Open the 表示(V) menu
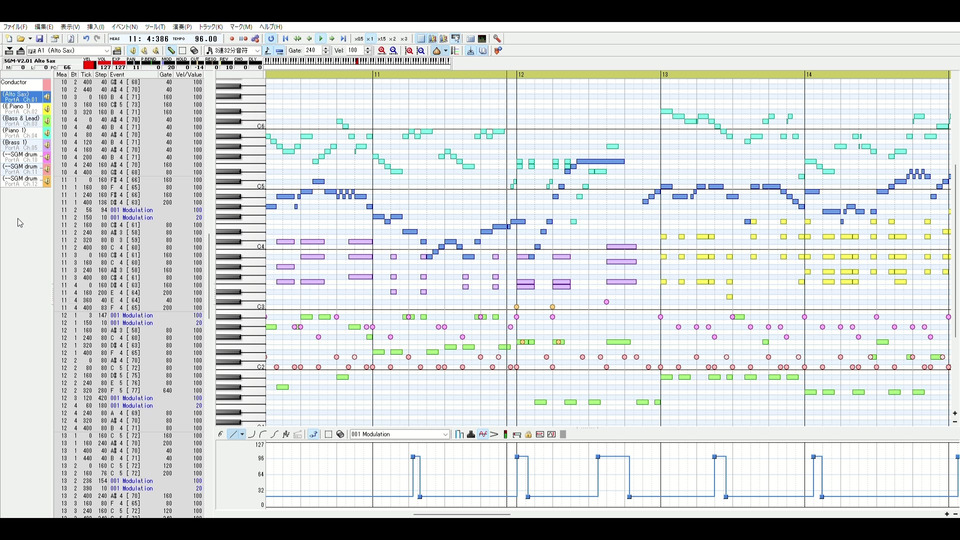This screenshot has width=960, height=540. coord(70,27)
